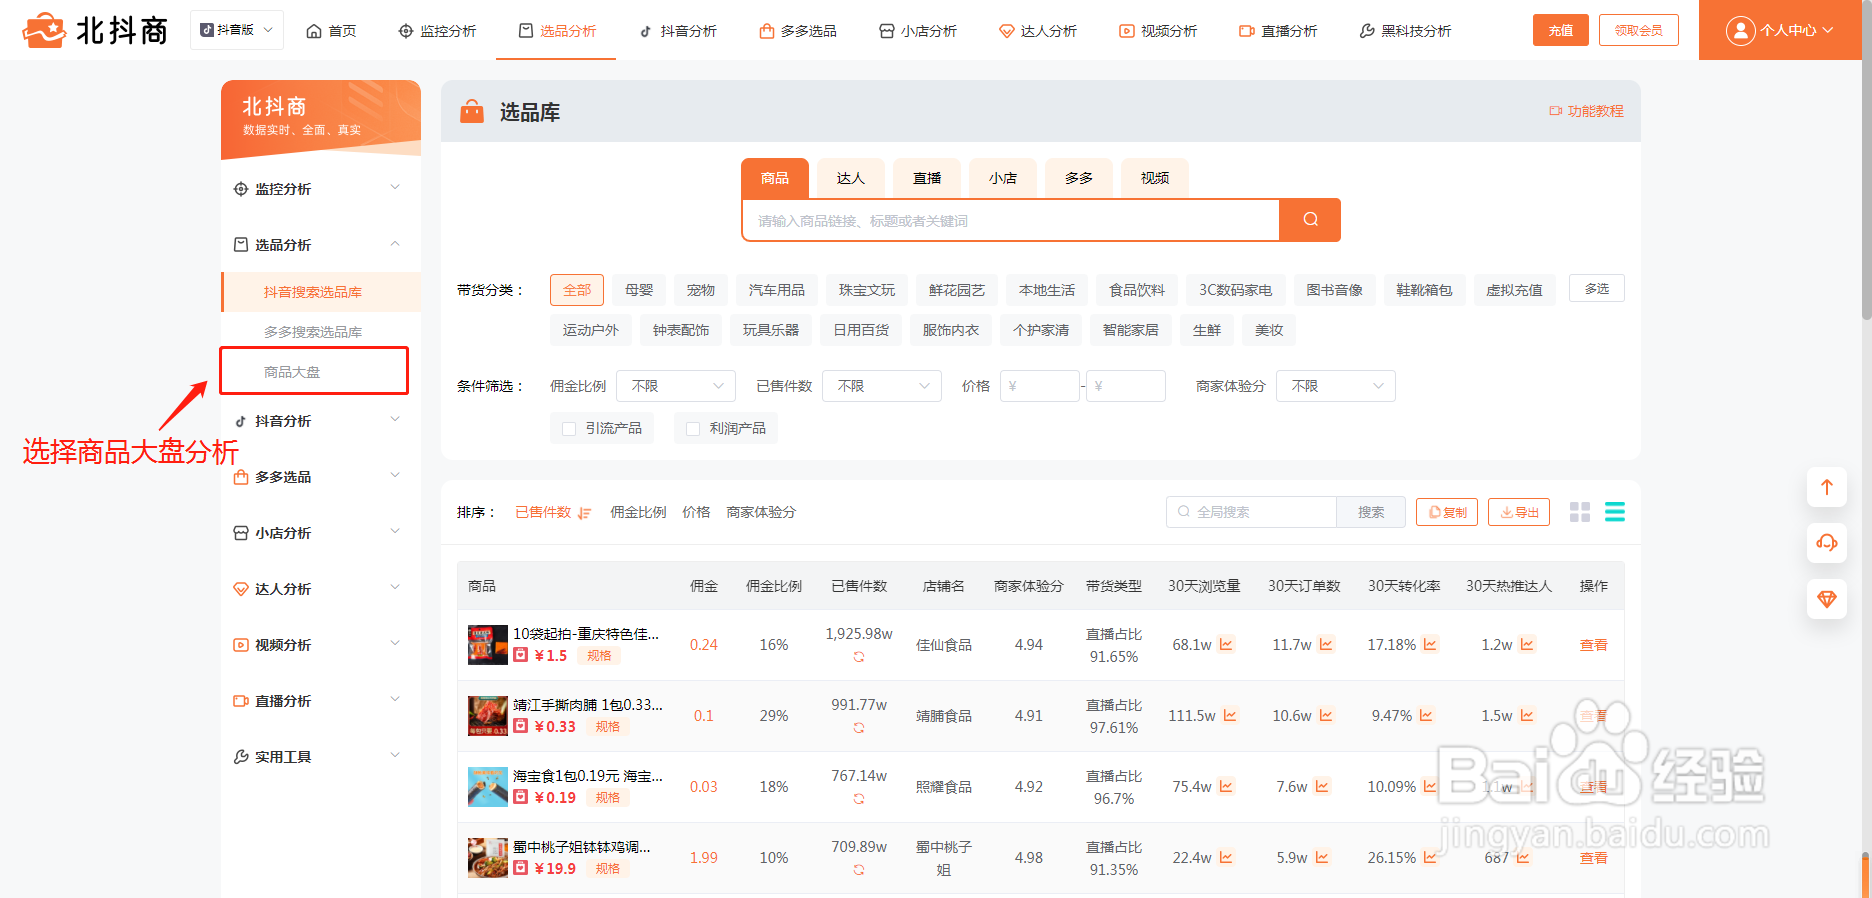Open the 商家体验分 dropdown
The width and height of the screenshot is (1872, 898).
coord(1336,386)
